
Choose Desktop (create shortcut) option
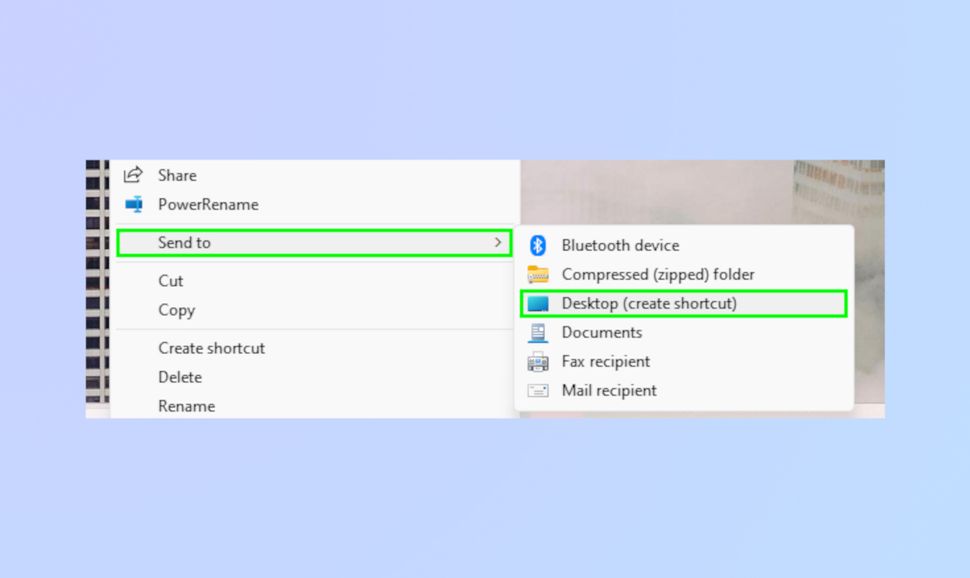651,303
